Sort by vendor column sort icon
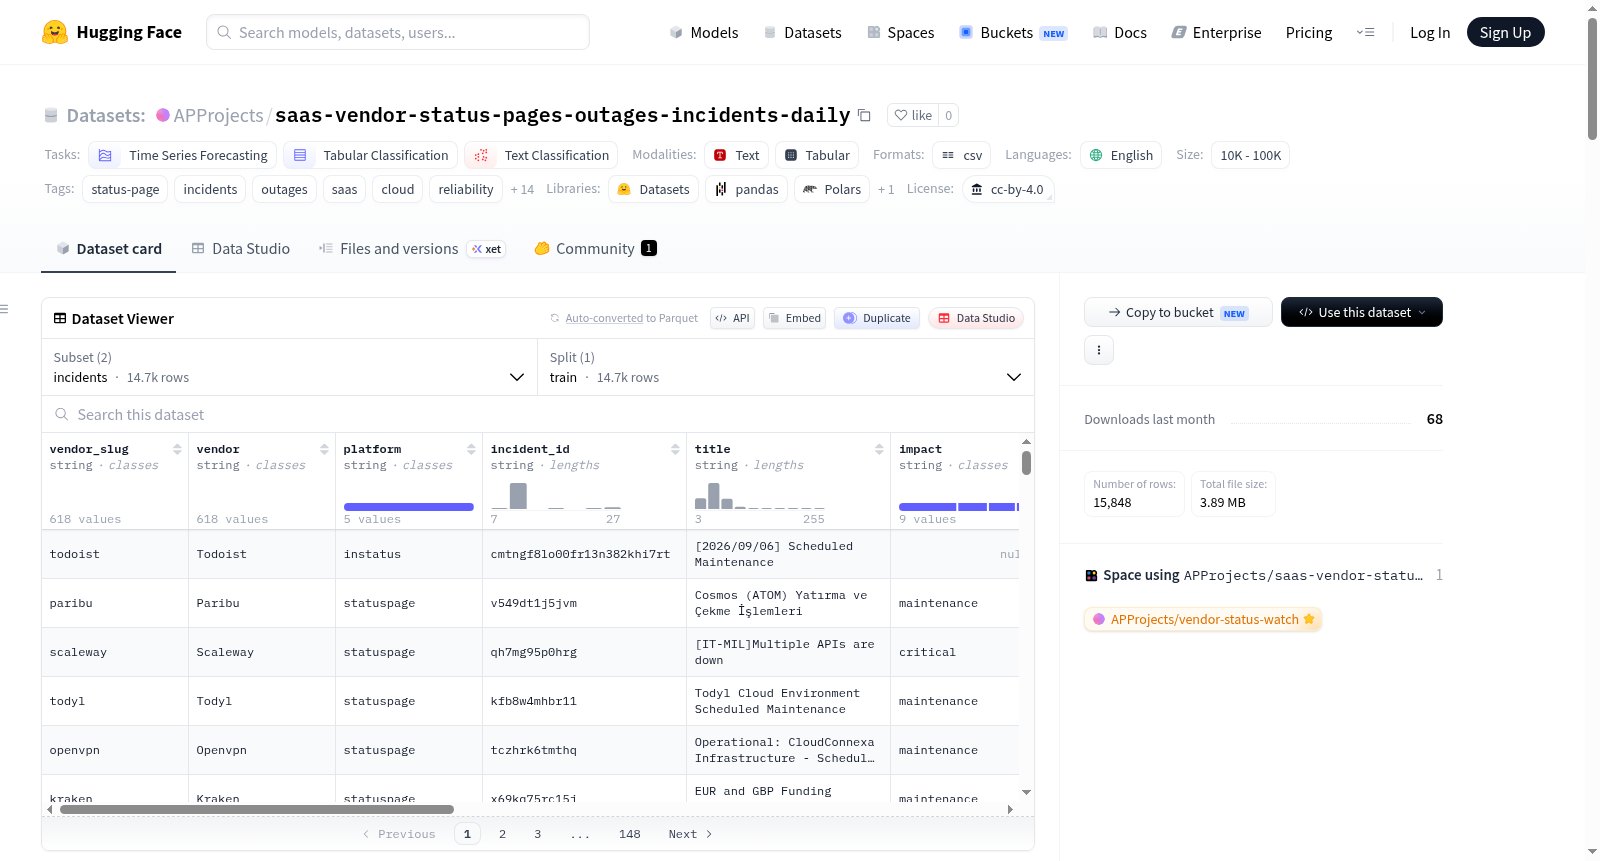 point(324,449)
